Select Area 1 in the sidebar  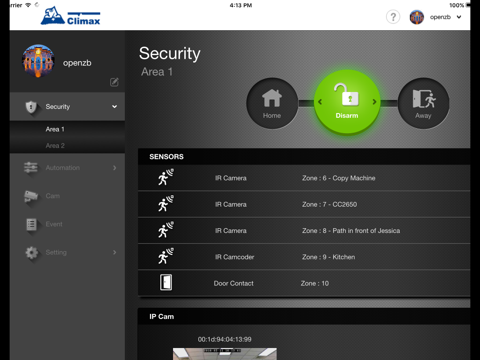55,129
